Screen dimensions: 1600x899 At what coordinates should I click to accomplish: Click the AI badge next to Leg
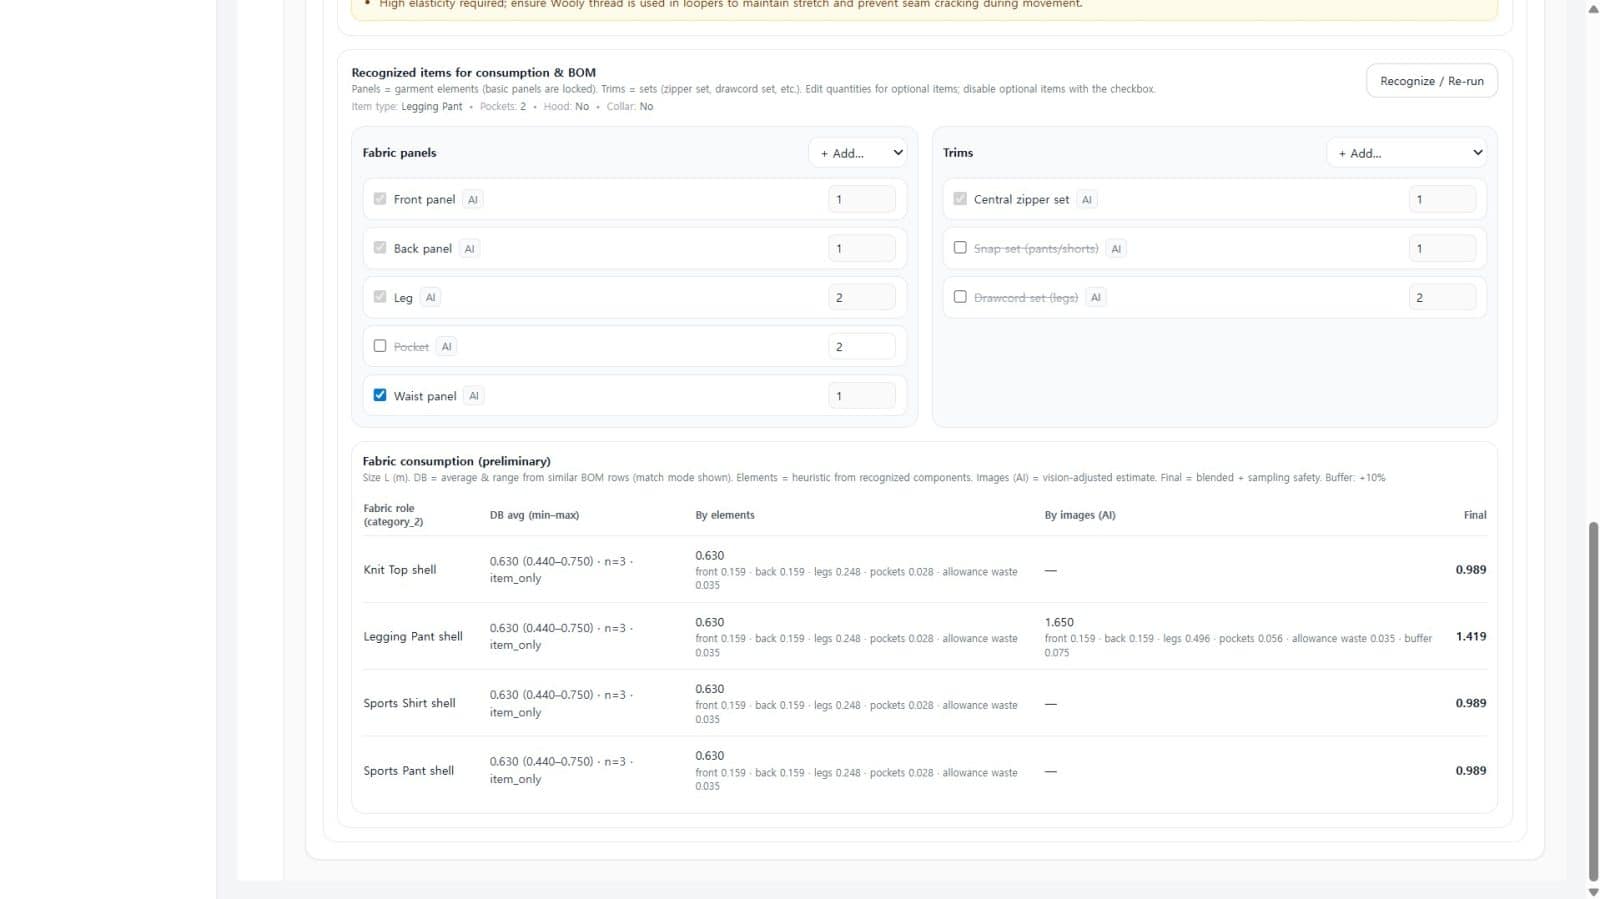point(431,298)
